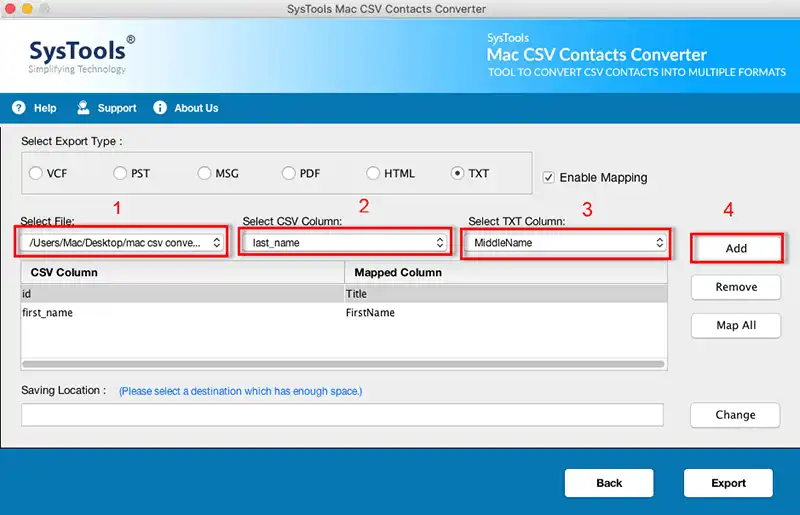Image resolution: width=800 pixels, height=515 pixels.
Task: Open the Select File dropdown
Action: point(121,242)
